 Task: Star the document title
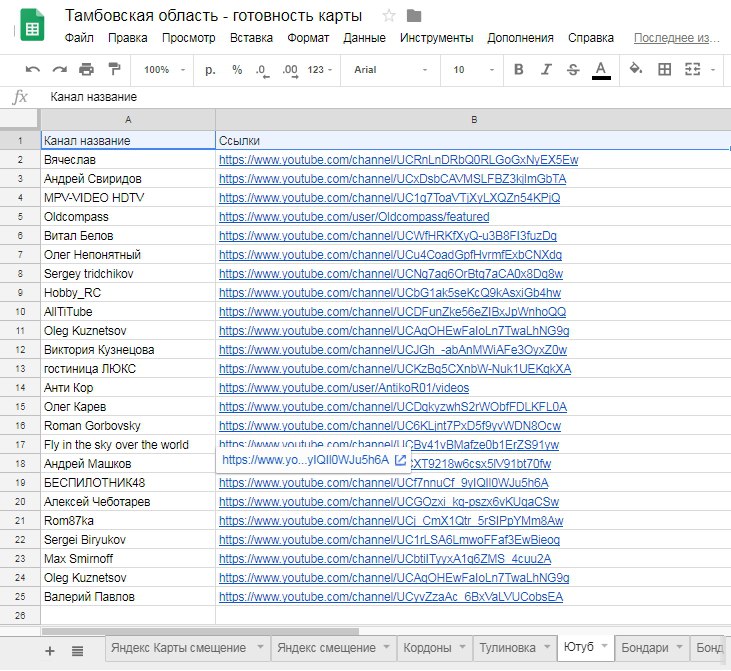(389, 16)
